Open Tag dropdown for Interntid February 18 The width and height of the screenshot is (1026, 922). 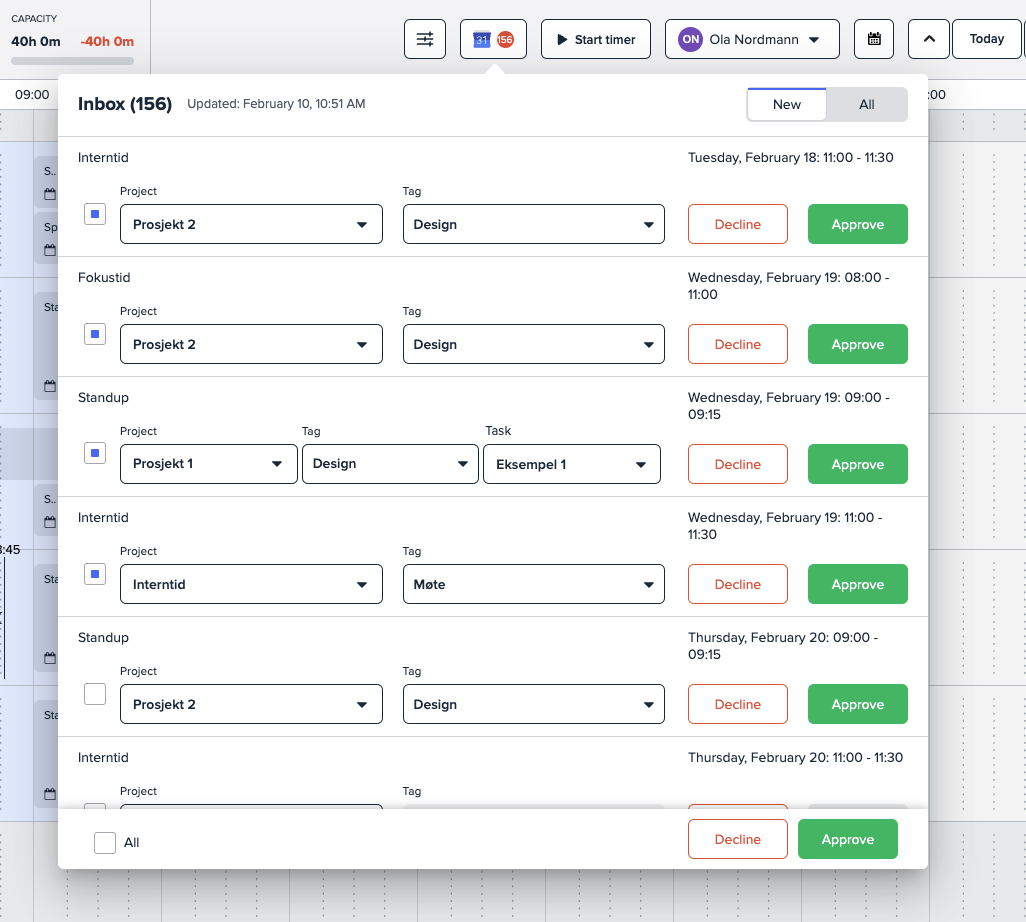pyautogui.click(x=534, y=224)
